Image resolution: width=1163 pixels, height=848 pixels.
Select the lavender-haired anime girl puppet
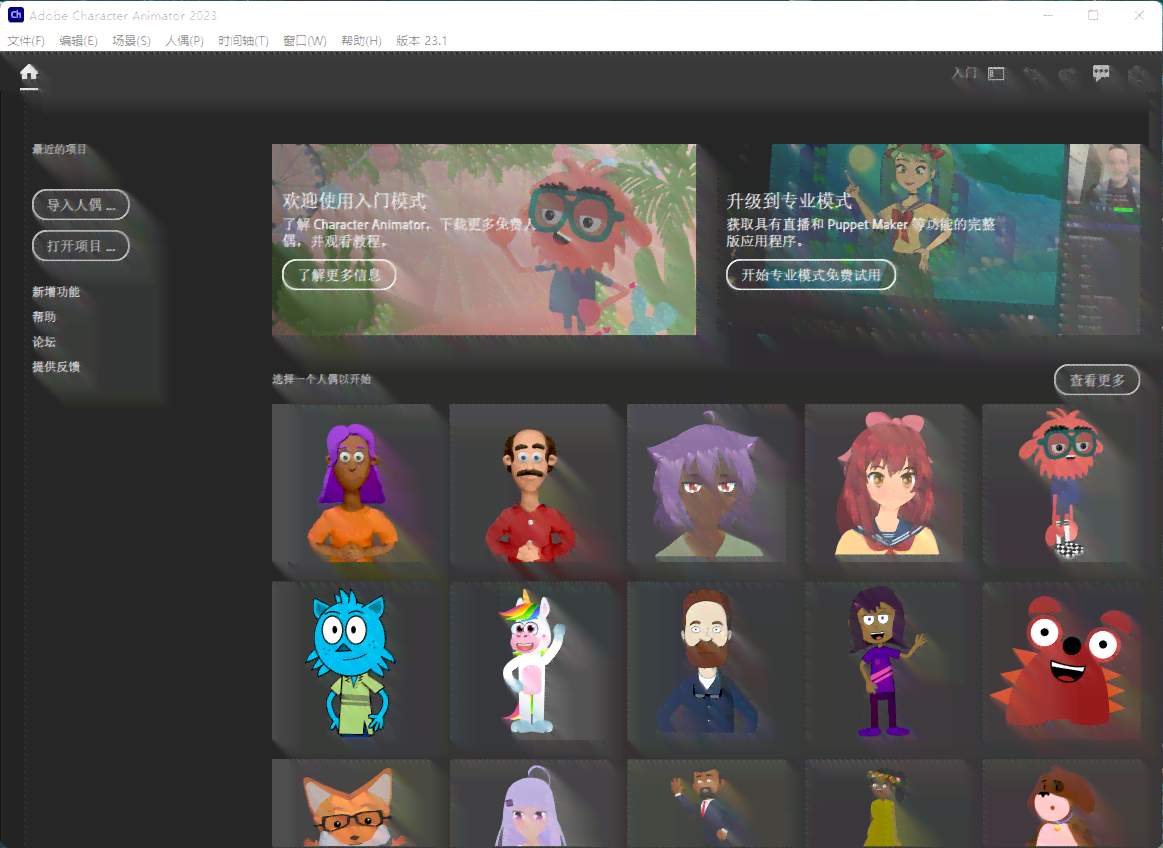529,803
